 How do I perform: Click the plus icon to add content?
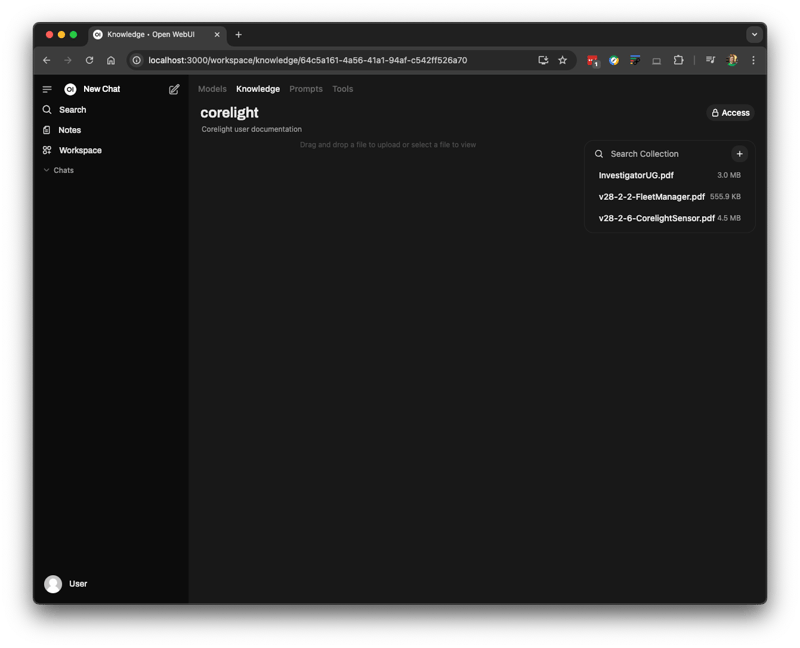point(739,154)
